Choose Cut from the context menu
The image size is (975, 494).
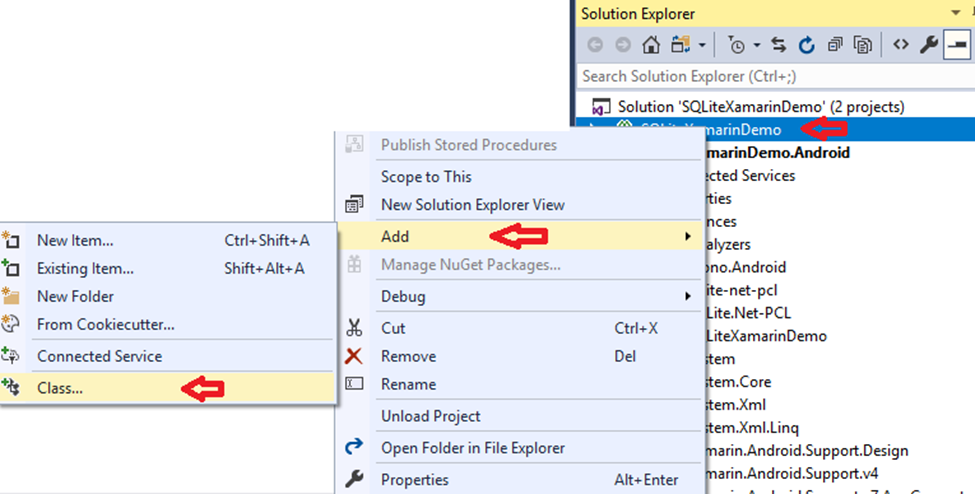tap(520, 328)
